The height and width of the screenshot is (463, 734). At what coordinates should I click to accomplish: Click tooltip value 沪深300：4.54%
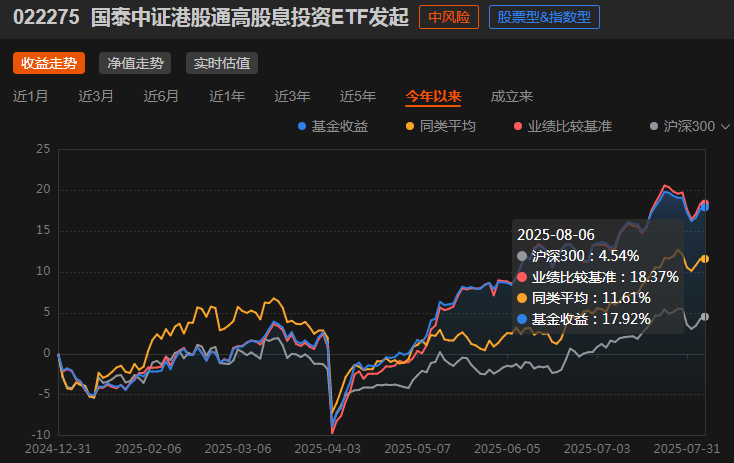(578, 256)
